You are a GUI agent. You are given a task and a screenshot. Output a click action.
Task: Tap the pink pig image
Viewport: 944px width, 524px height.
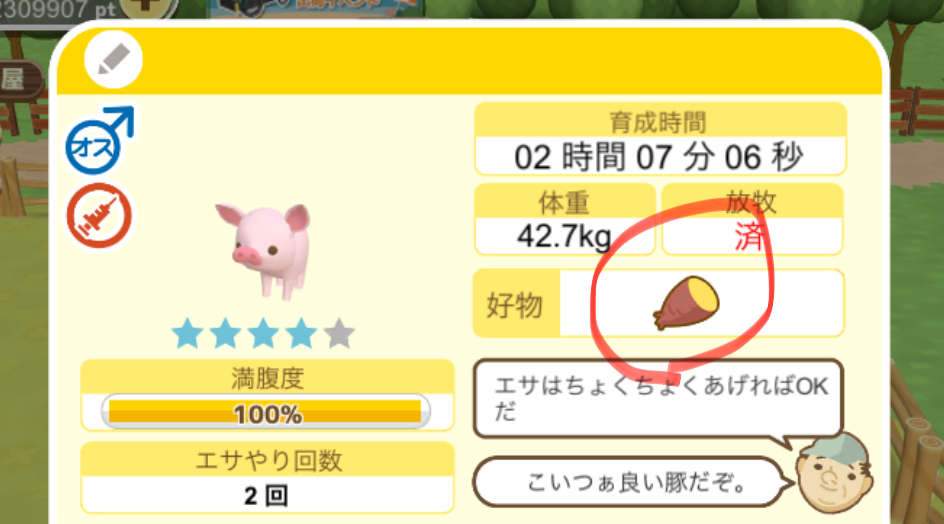click(x=265, y=249)
